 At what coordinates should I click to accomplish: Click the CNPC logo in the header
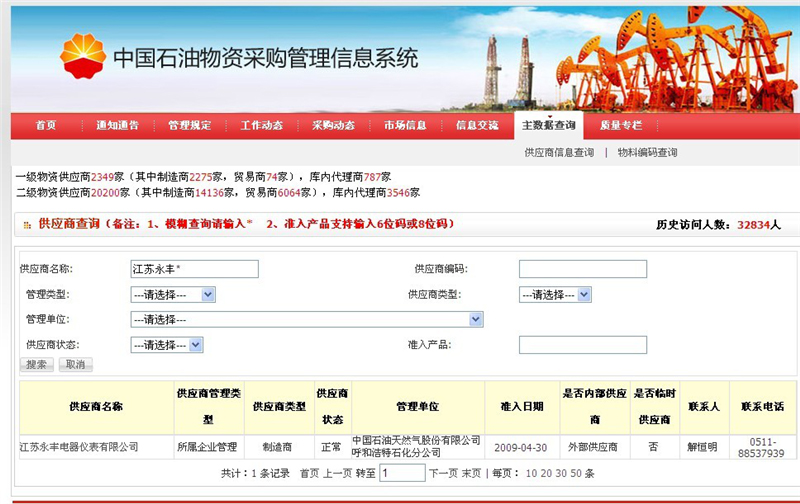click(82, 55)
